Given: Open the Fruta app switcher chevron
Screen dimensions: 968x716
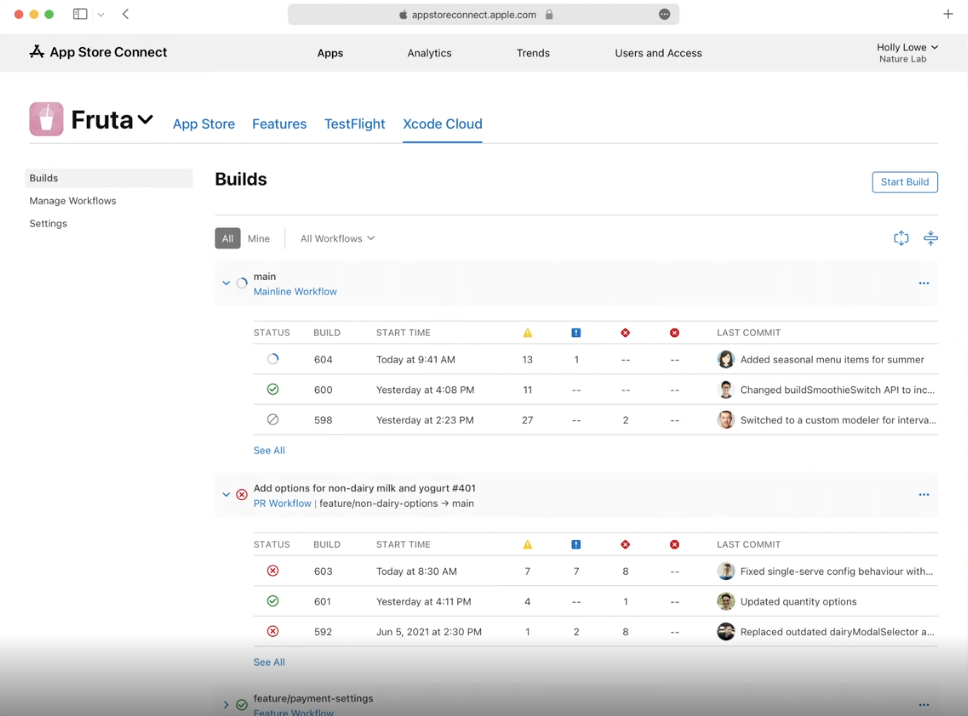Looking at the screenshot, I should (x=145, y=120).
